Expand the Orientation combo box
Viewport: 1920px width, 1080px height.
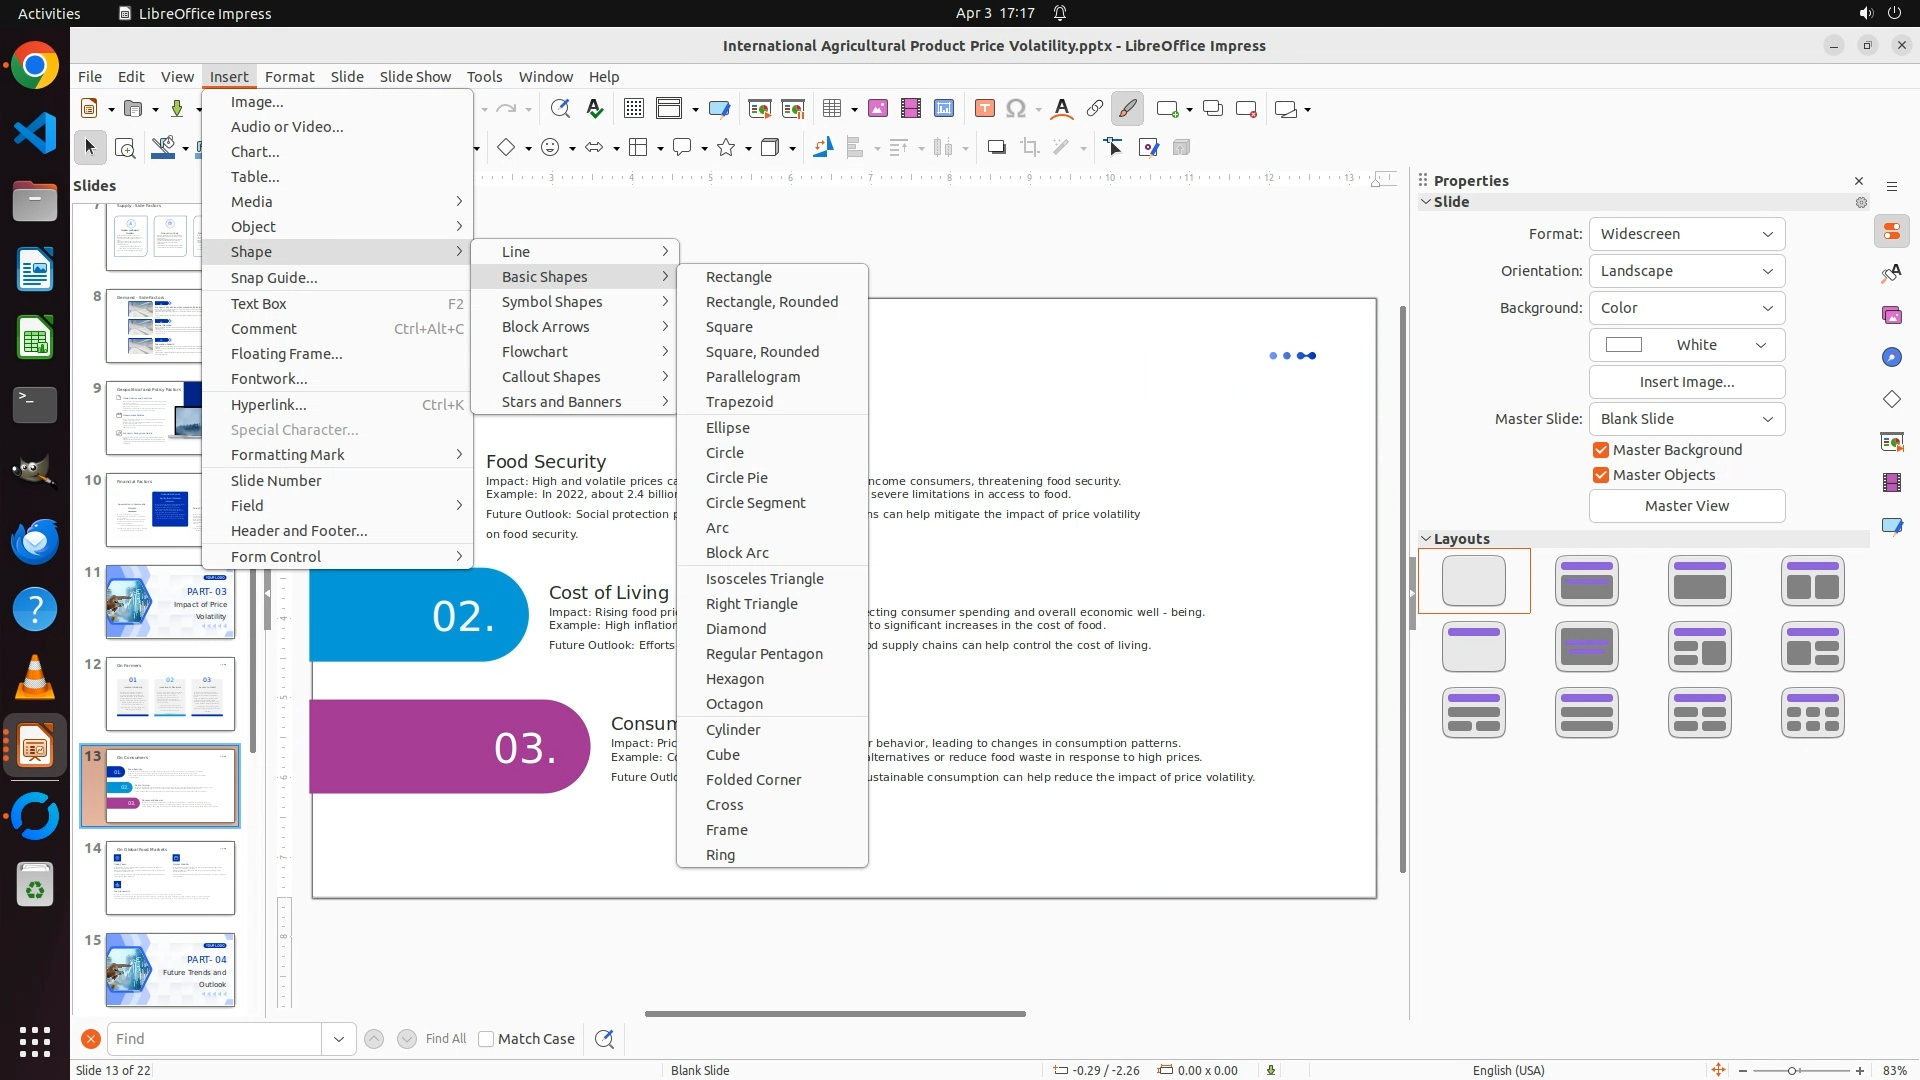tap(1686, 271)
